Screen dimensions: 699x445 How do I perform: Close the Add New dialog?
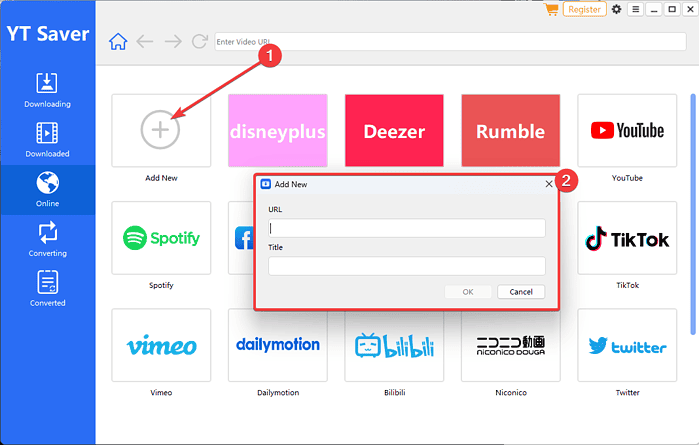coord(548,184)
